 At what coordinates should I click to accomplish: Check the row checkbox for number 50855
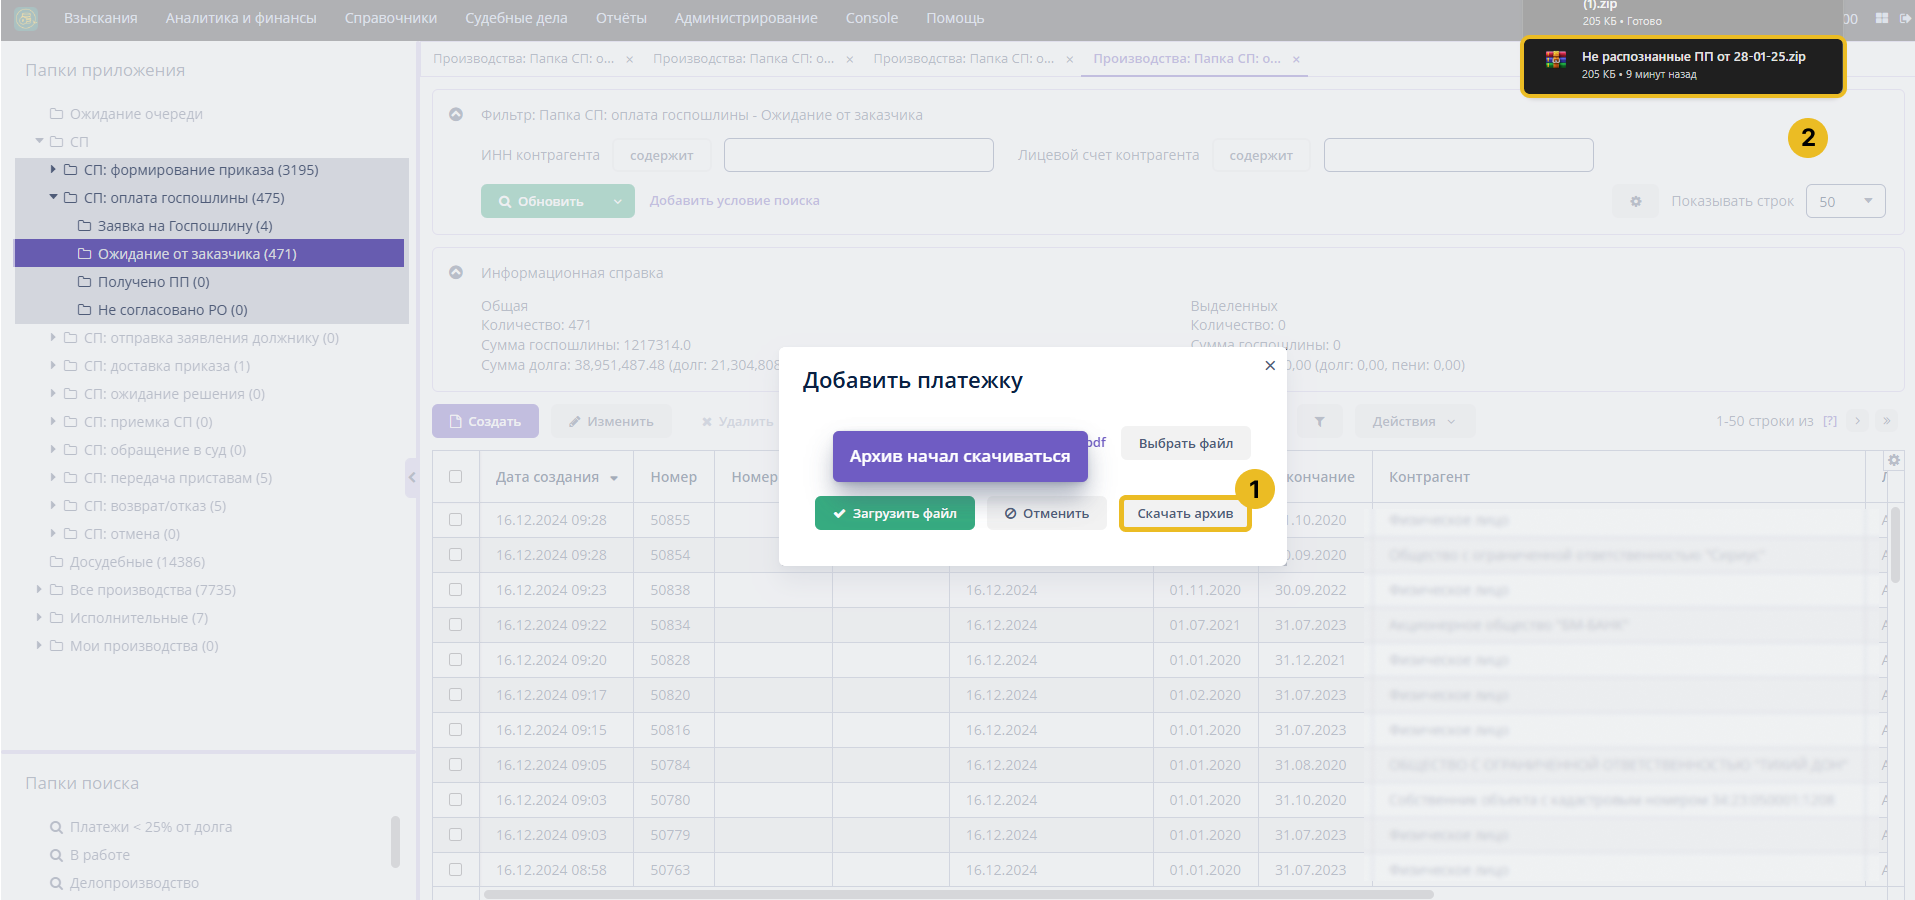point(456,520)
